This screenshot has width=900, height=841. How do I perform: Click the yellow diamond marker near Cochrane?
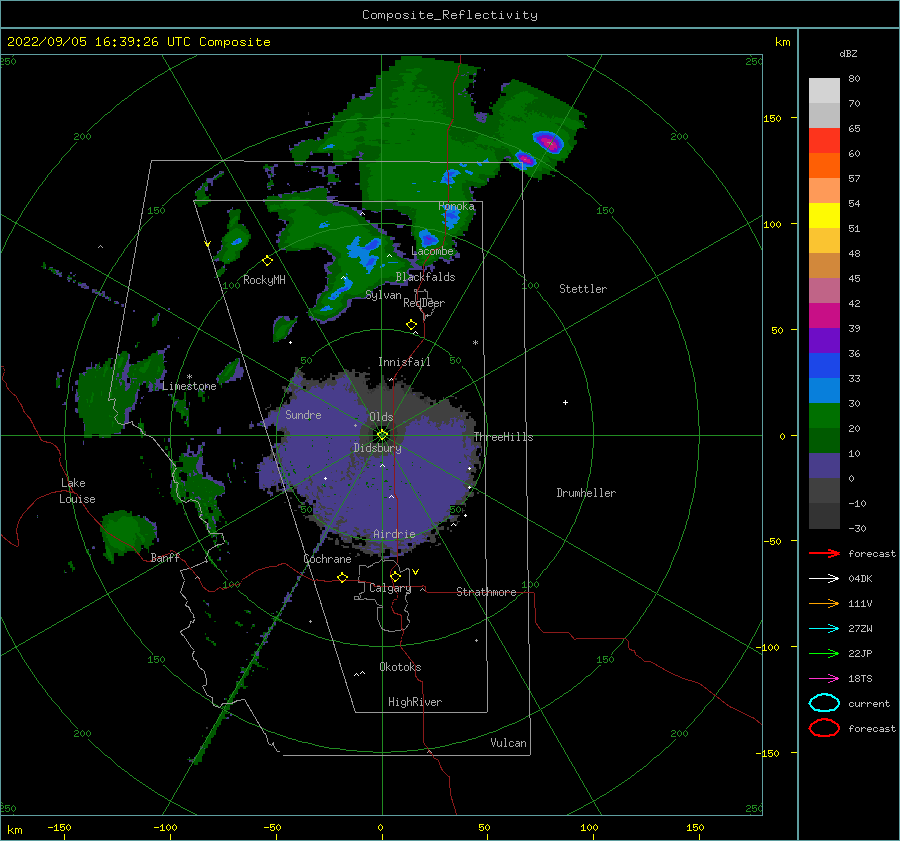click(x=342, y=577)
